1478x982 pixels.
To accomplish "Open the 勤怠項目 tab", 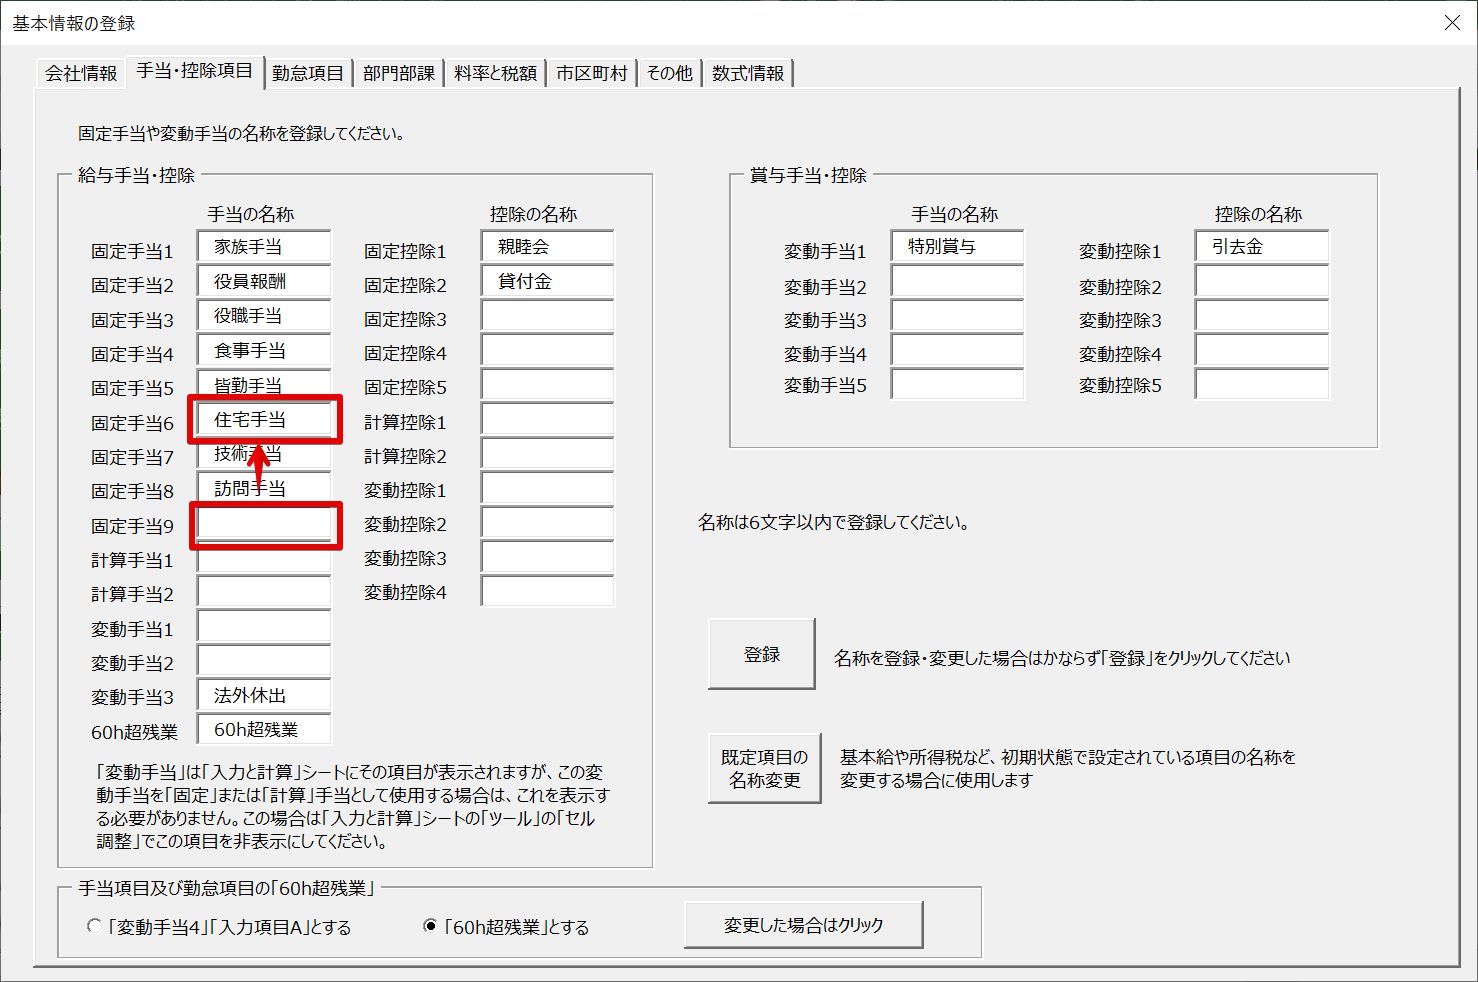I will (x=307, y=73).
